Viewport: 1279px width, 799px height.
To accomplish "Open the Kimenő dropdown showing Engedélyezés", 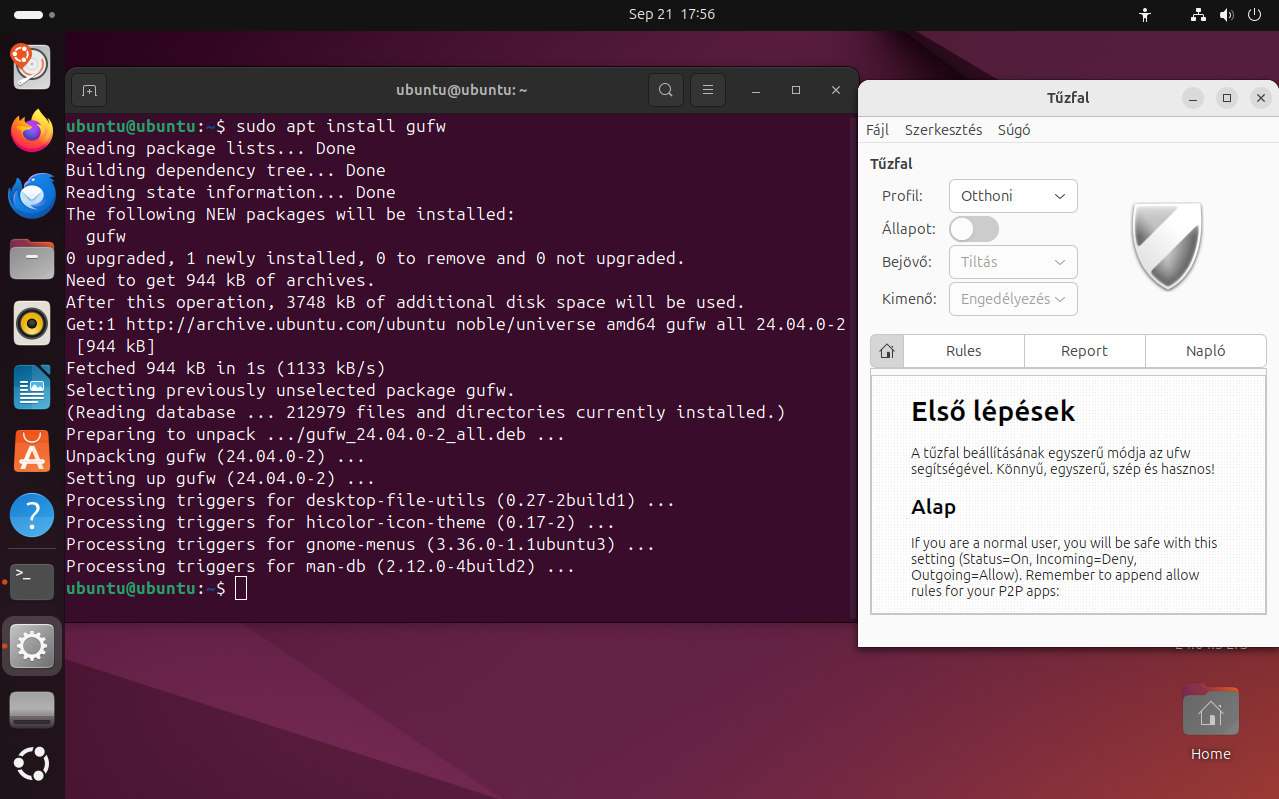I will (1012, 299).
